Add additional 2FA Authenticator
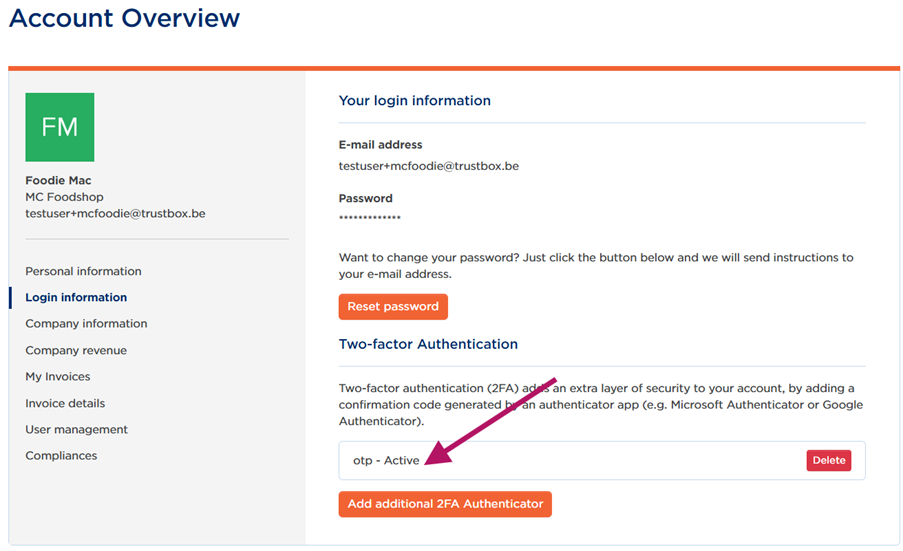Viewport: 903px width, 551px height. coord(445,504)
